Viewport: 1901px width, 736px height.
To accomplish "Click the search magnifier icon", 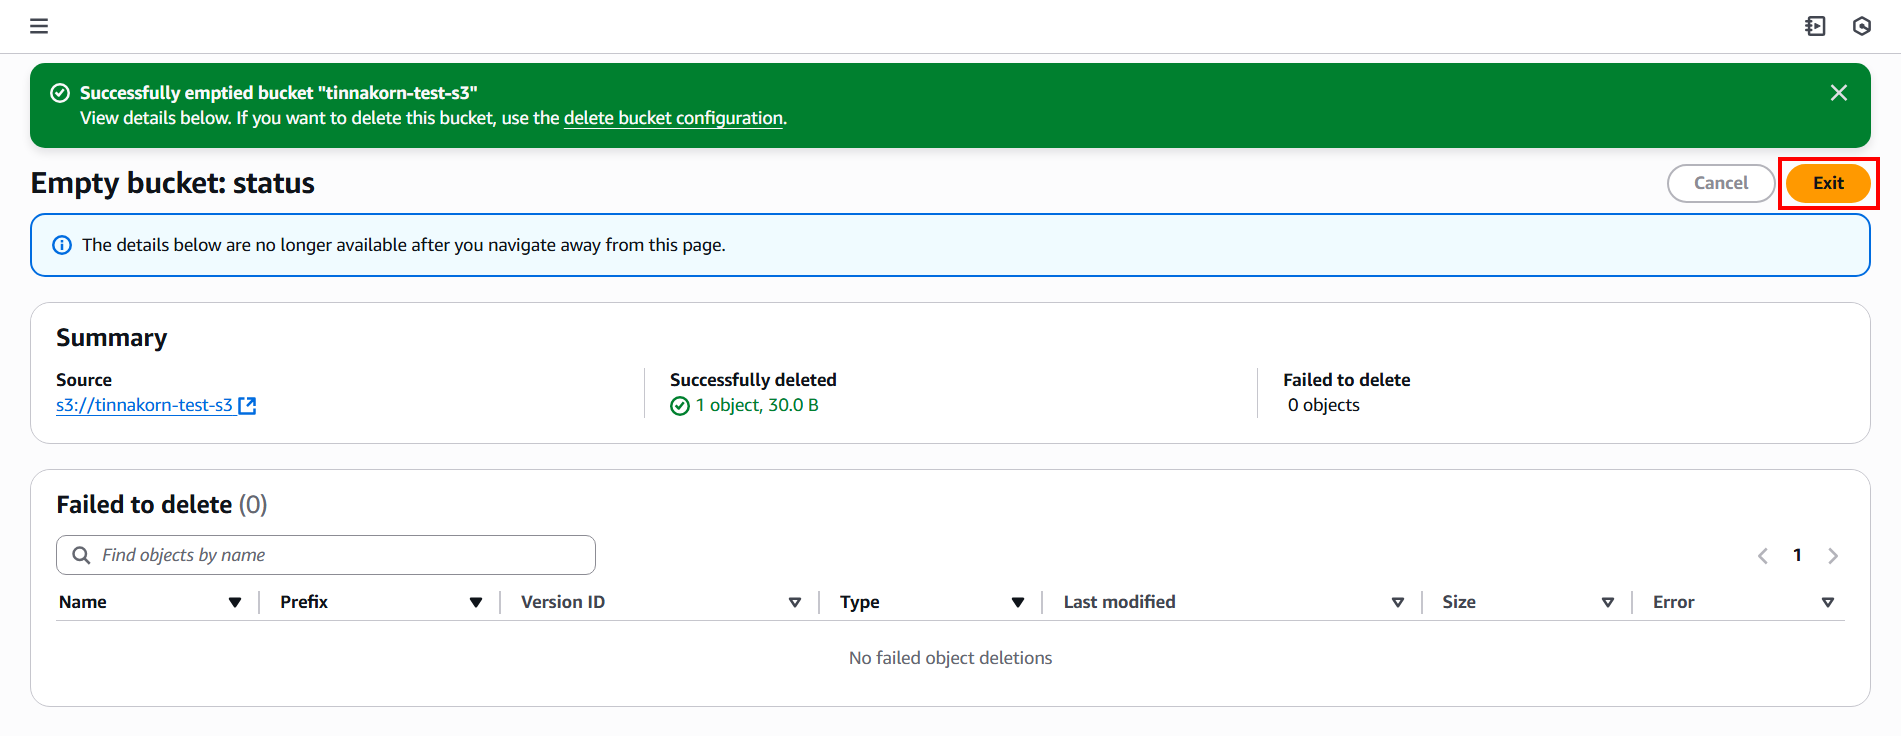I will coord(82,555).
